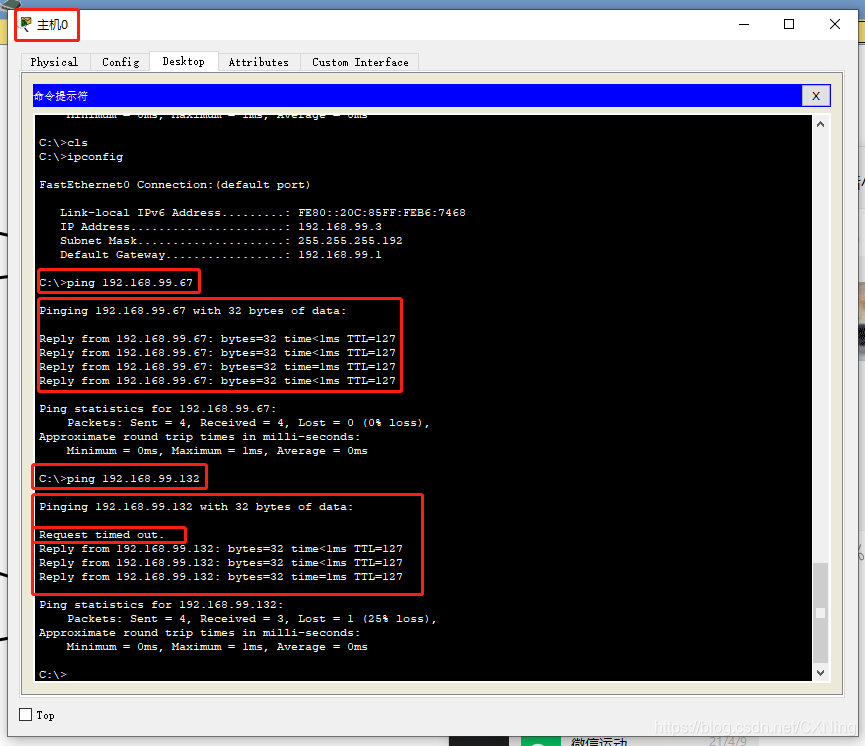Switch to the Physical tab
Screen dimensions: 865x746
54,62
